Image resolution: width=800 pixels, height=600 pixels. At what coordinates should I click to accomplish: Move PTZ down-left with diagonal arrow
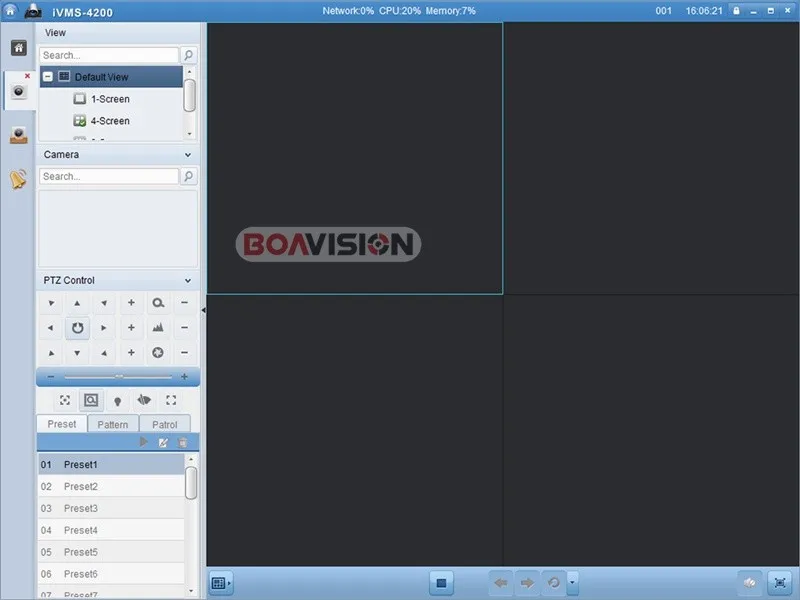coord(51,353)
